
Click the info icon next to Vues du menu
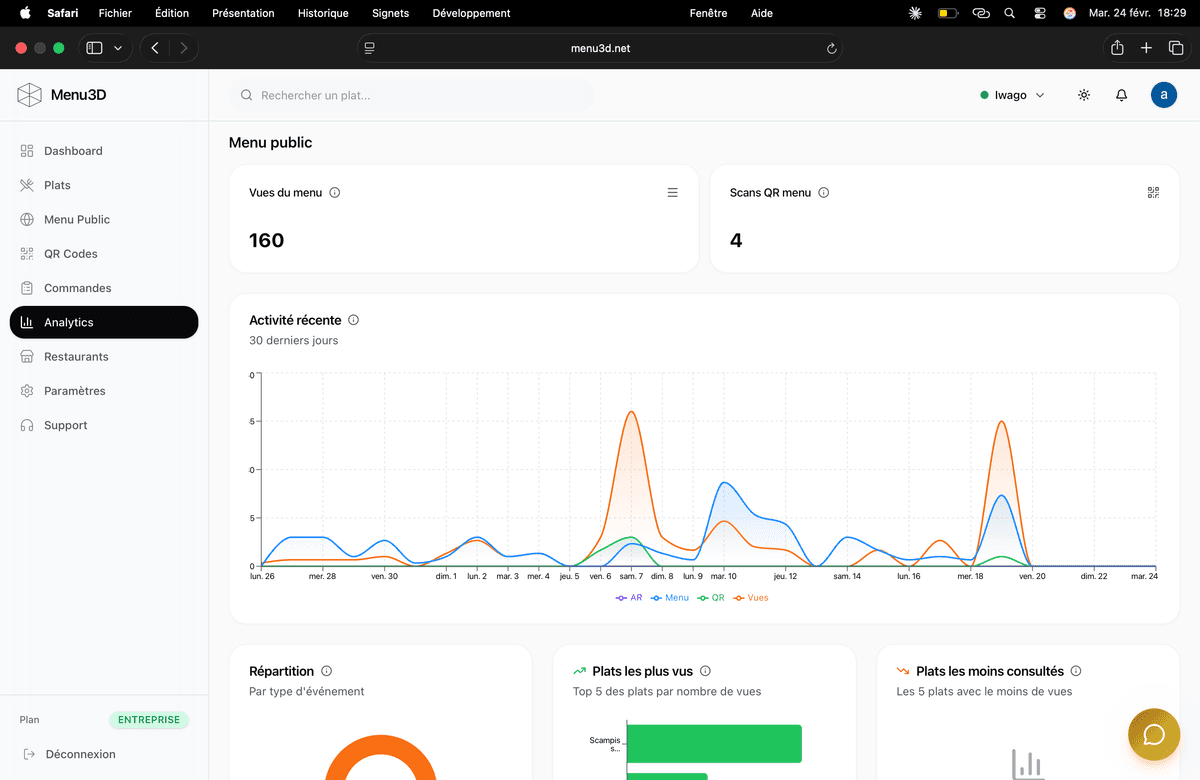coord(335,193)
